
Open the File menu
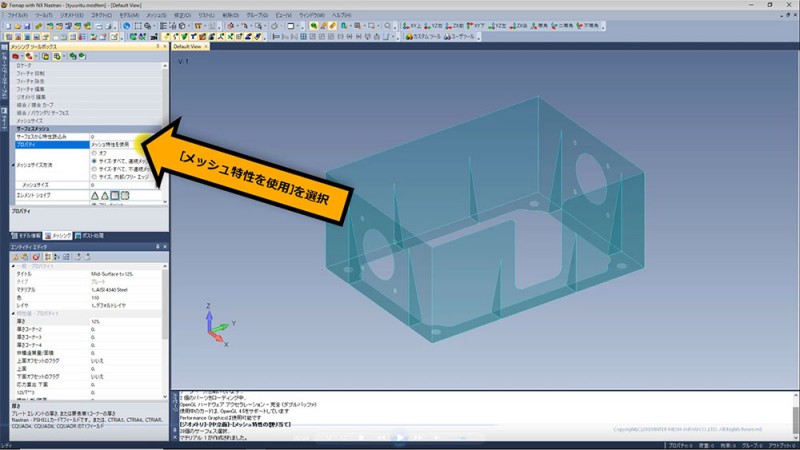click(x=17, y=15)
